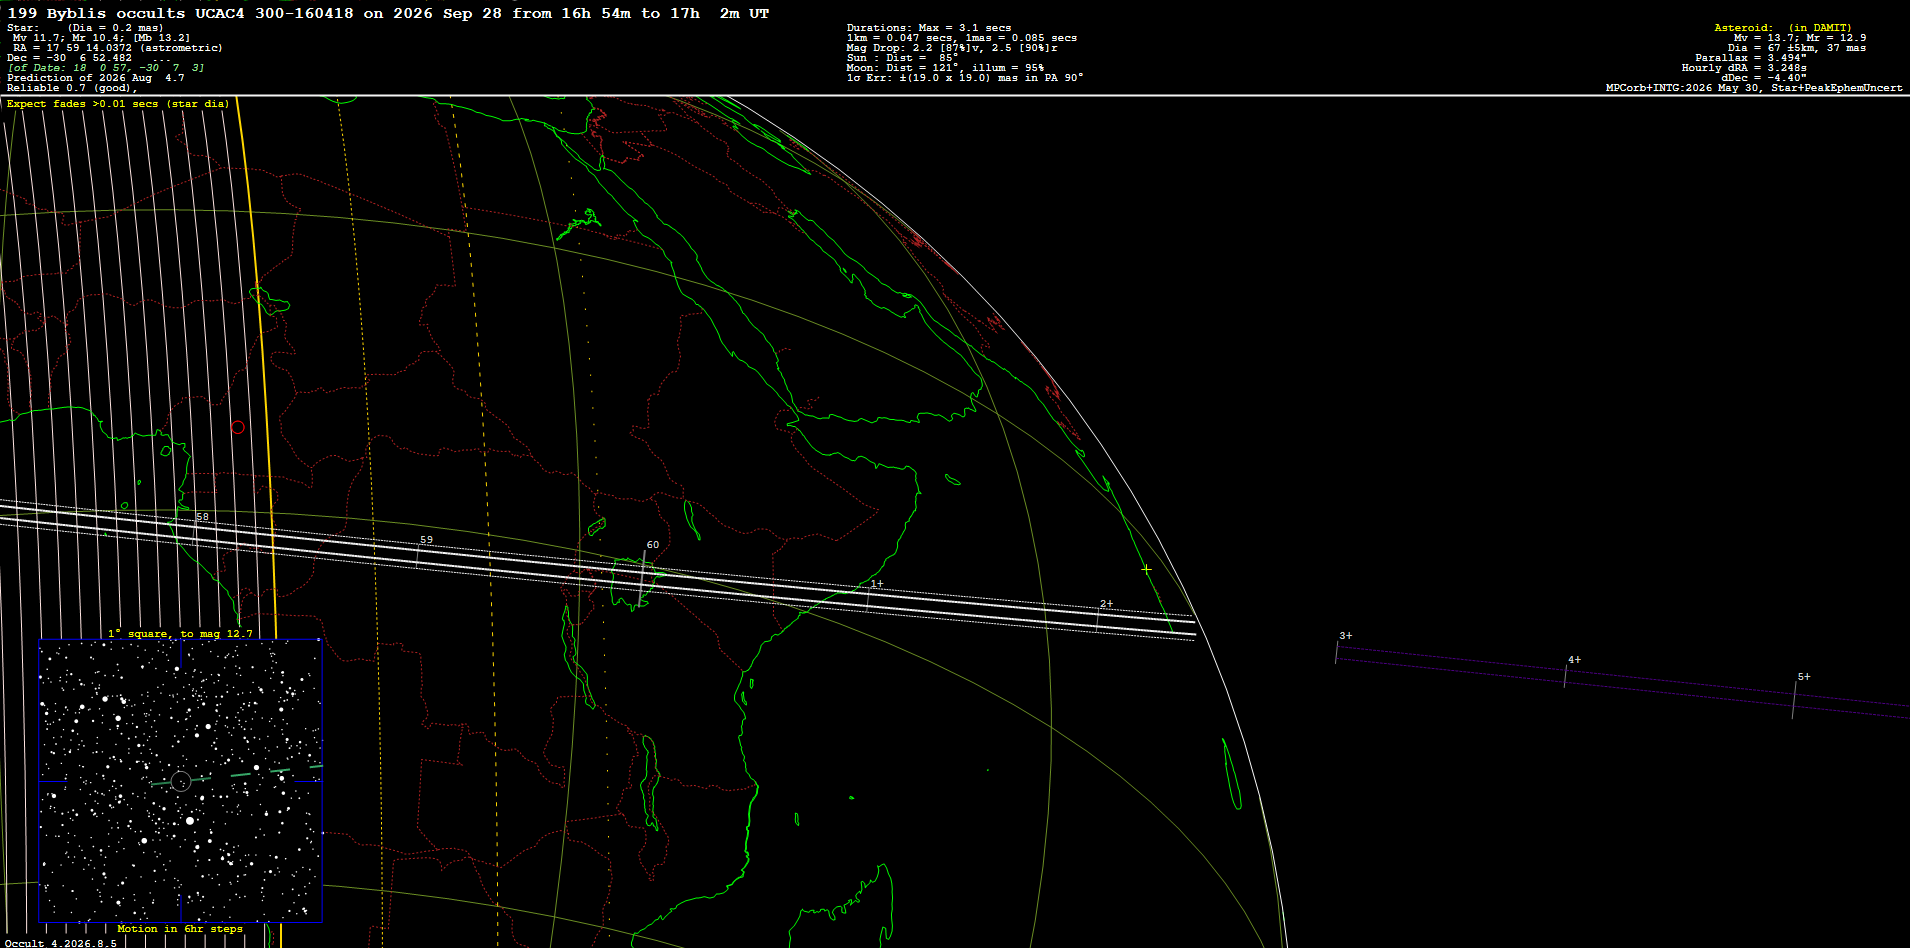The image size is (1910, 948).
Task: Click star 'Mv 11.7; Mr 10.4; [Mb 13.2]' line
Action: (x=101, y=38)
